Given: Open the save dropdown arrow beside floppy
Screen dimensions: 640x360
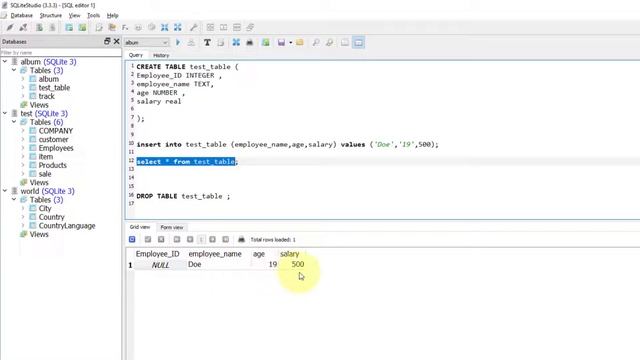Looking at the screenshot, I should tap(291, 42).
